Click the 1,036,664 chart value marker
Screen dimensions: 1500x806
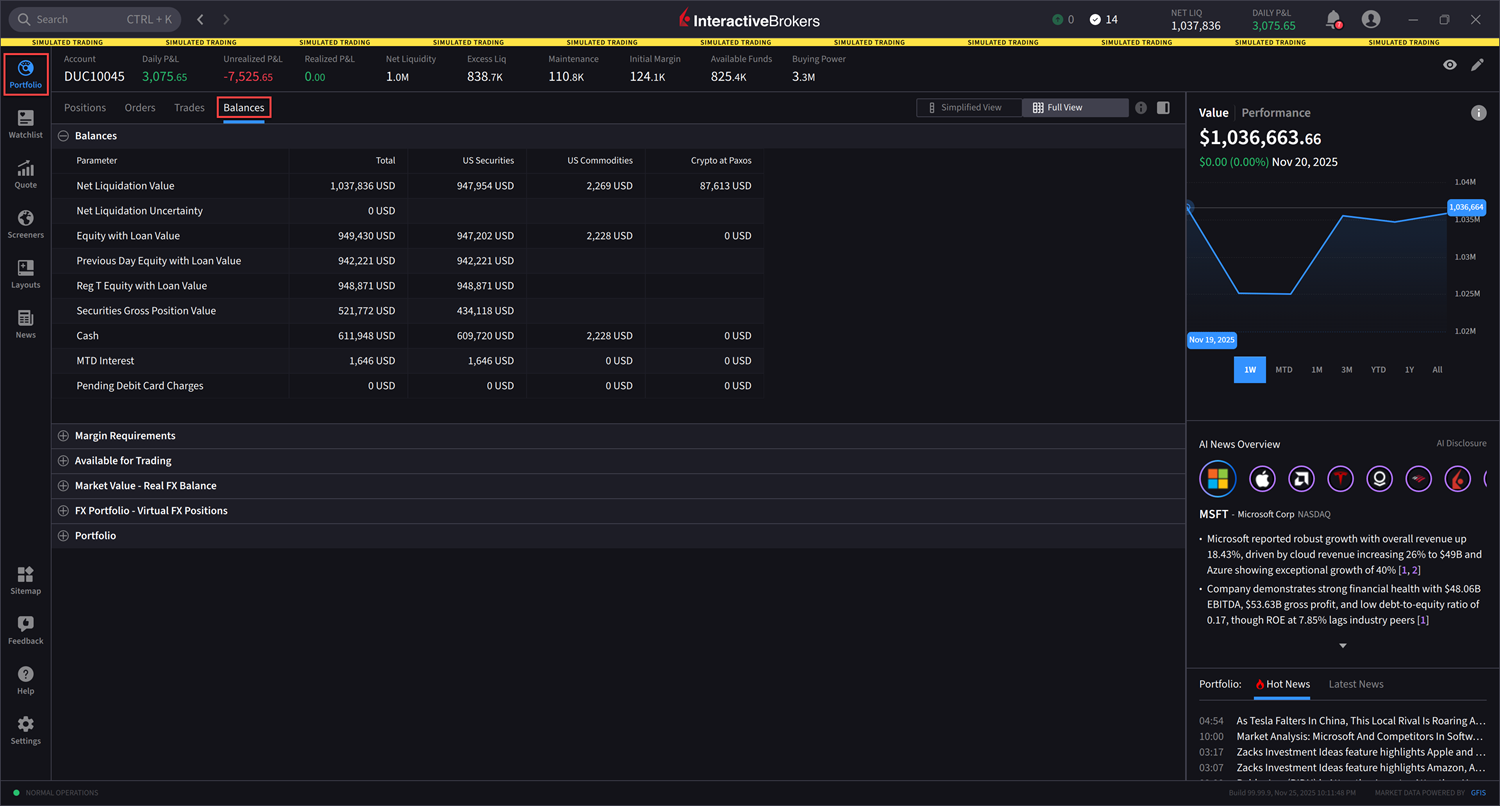point(1465,207)
